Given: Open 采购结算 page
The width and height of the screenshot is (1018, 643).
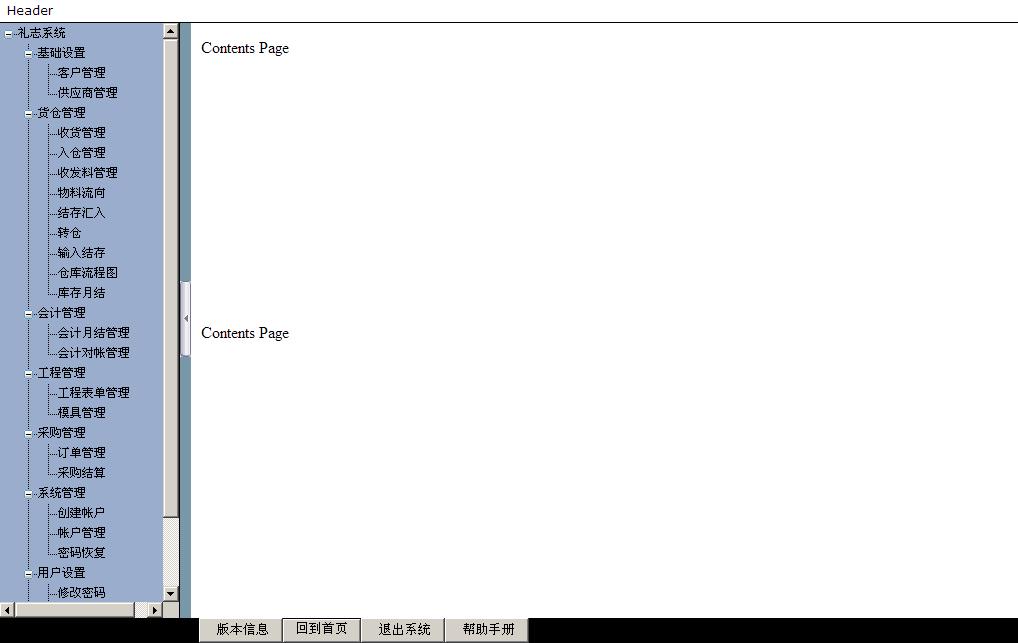Looking at the screenshot, I should coord(81,473).
